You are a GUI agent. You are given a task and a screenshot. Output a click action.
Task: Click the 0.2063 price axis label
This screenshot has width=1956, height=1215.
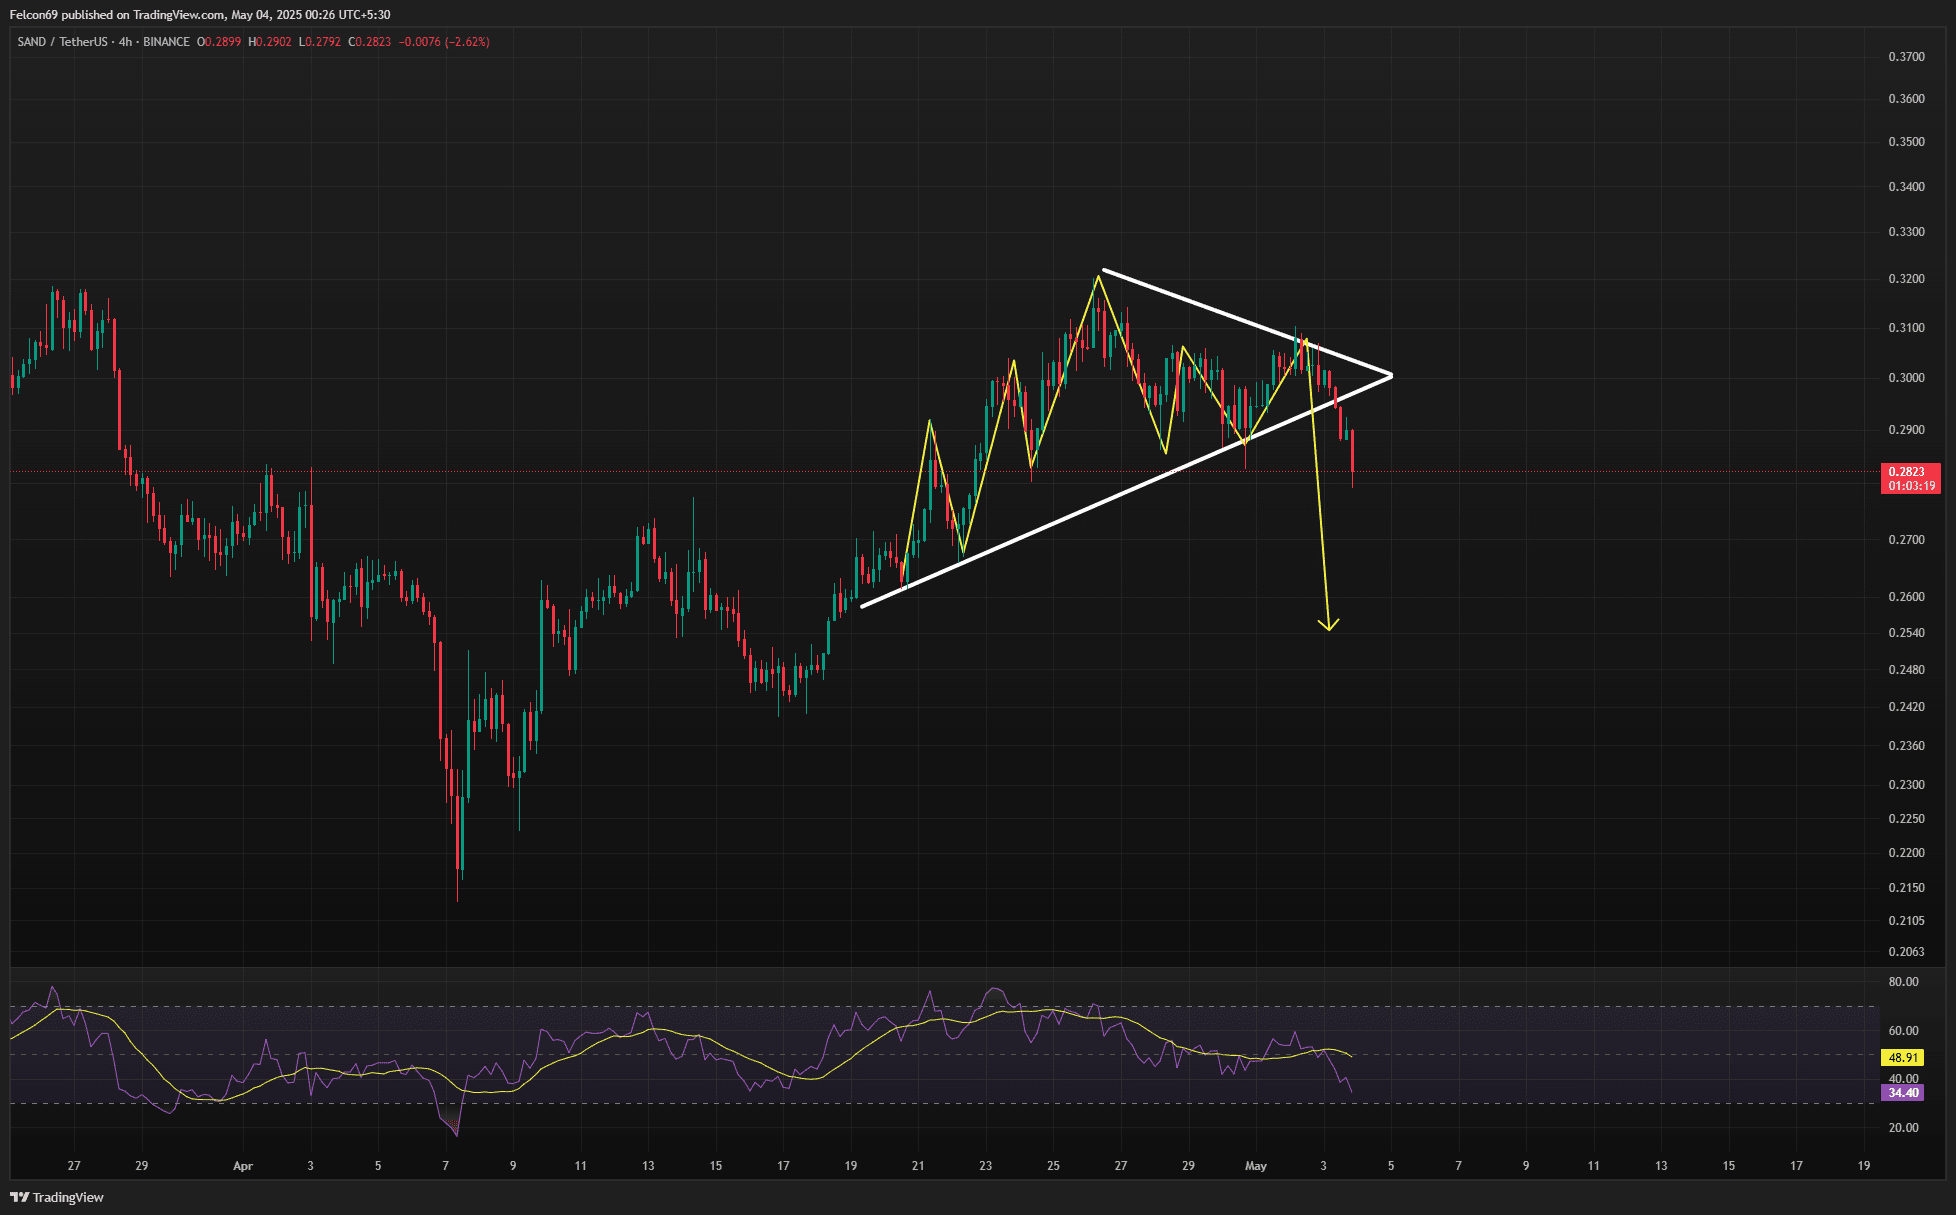point(1906,952)
